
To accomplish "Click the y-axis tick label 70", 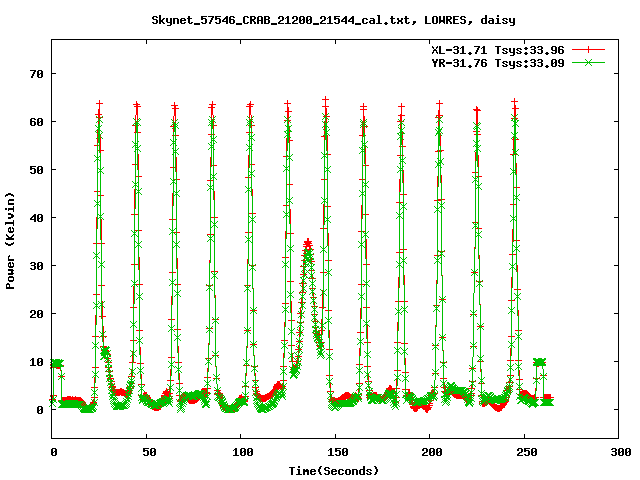I will tap(36, 74).
